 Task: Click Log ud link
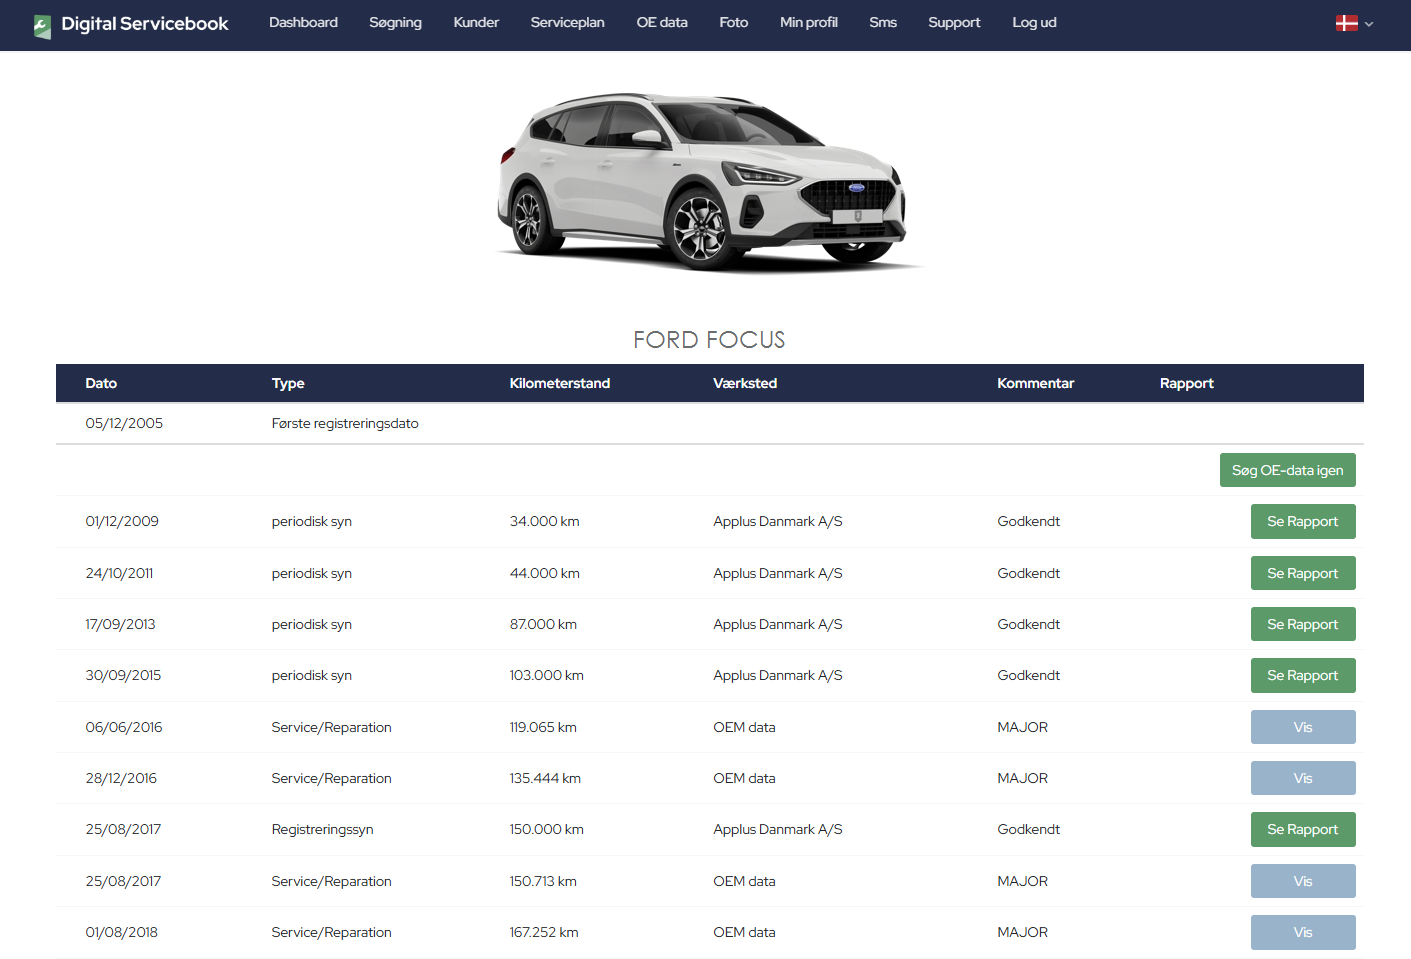tap(1034, 22)
